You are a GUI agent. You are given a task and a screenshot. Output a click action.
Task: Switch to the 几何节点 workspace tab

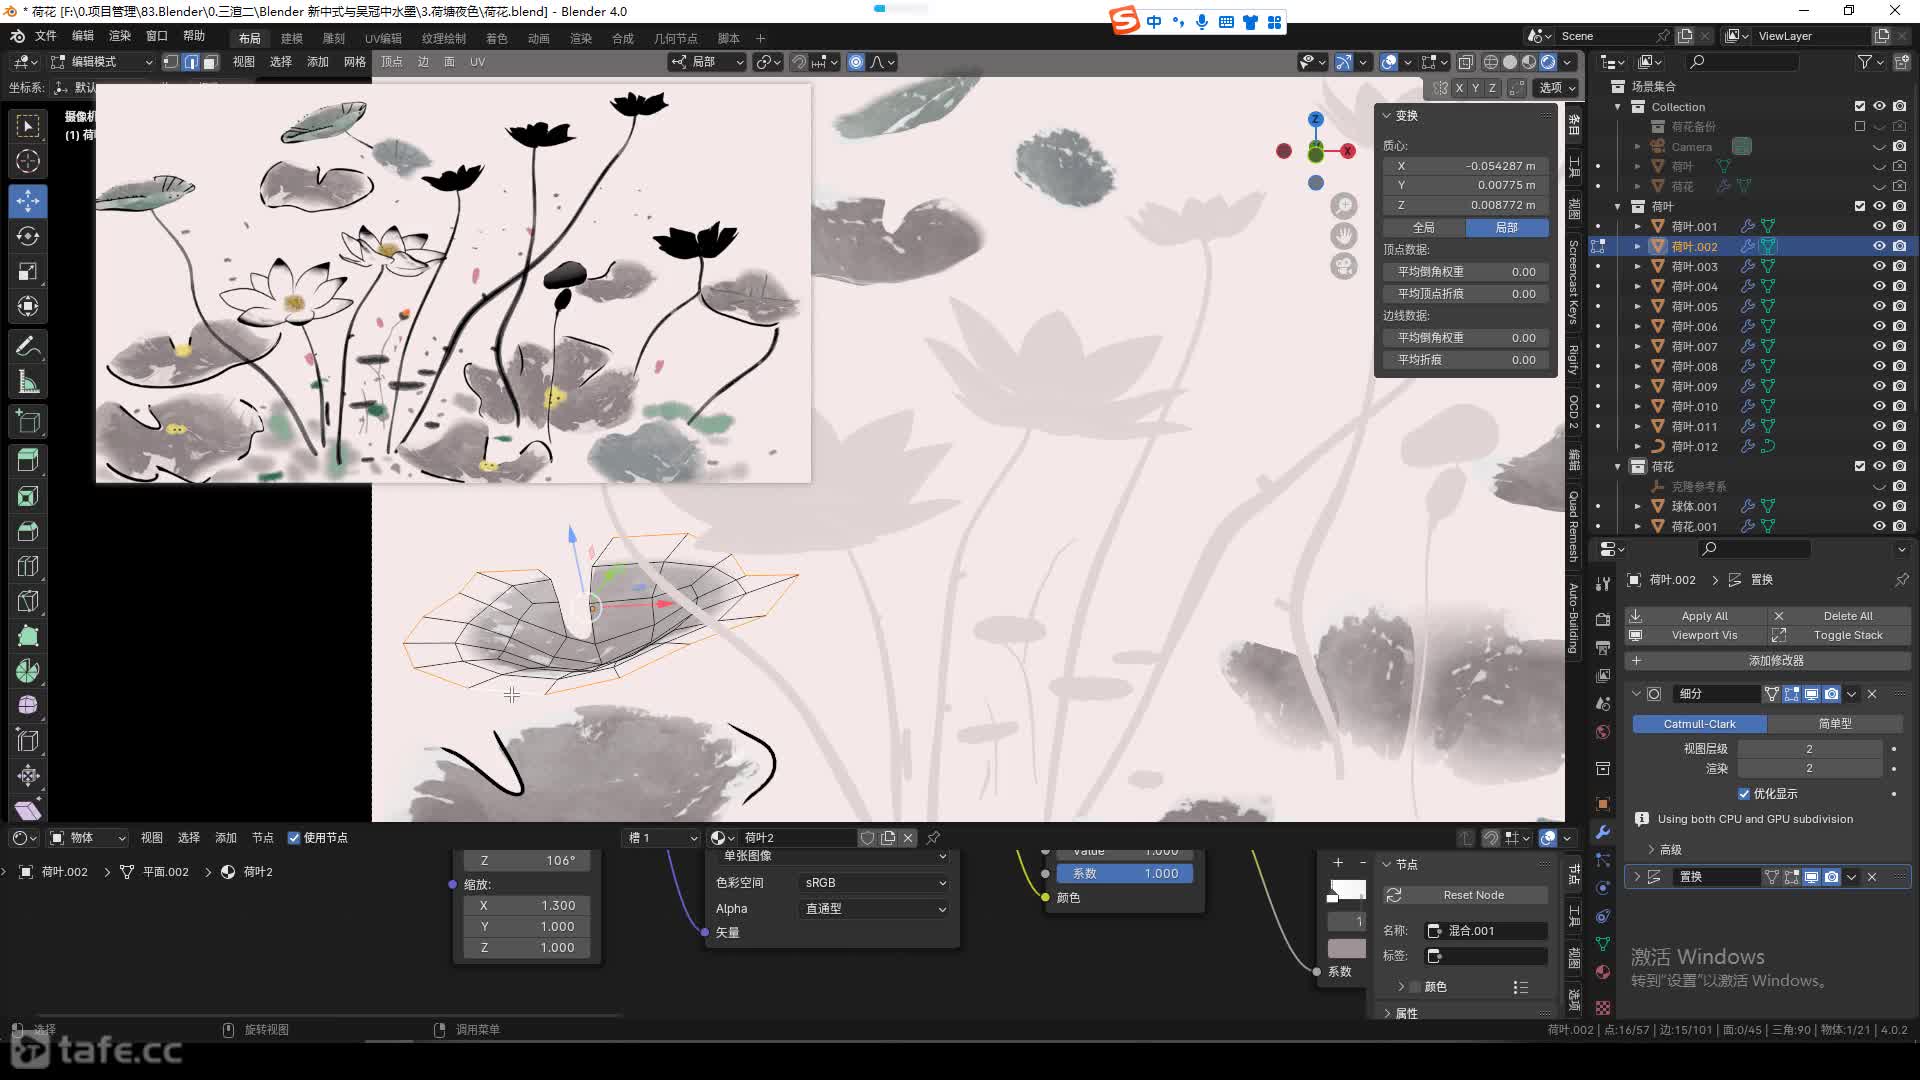coord(676,38)
